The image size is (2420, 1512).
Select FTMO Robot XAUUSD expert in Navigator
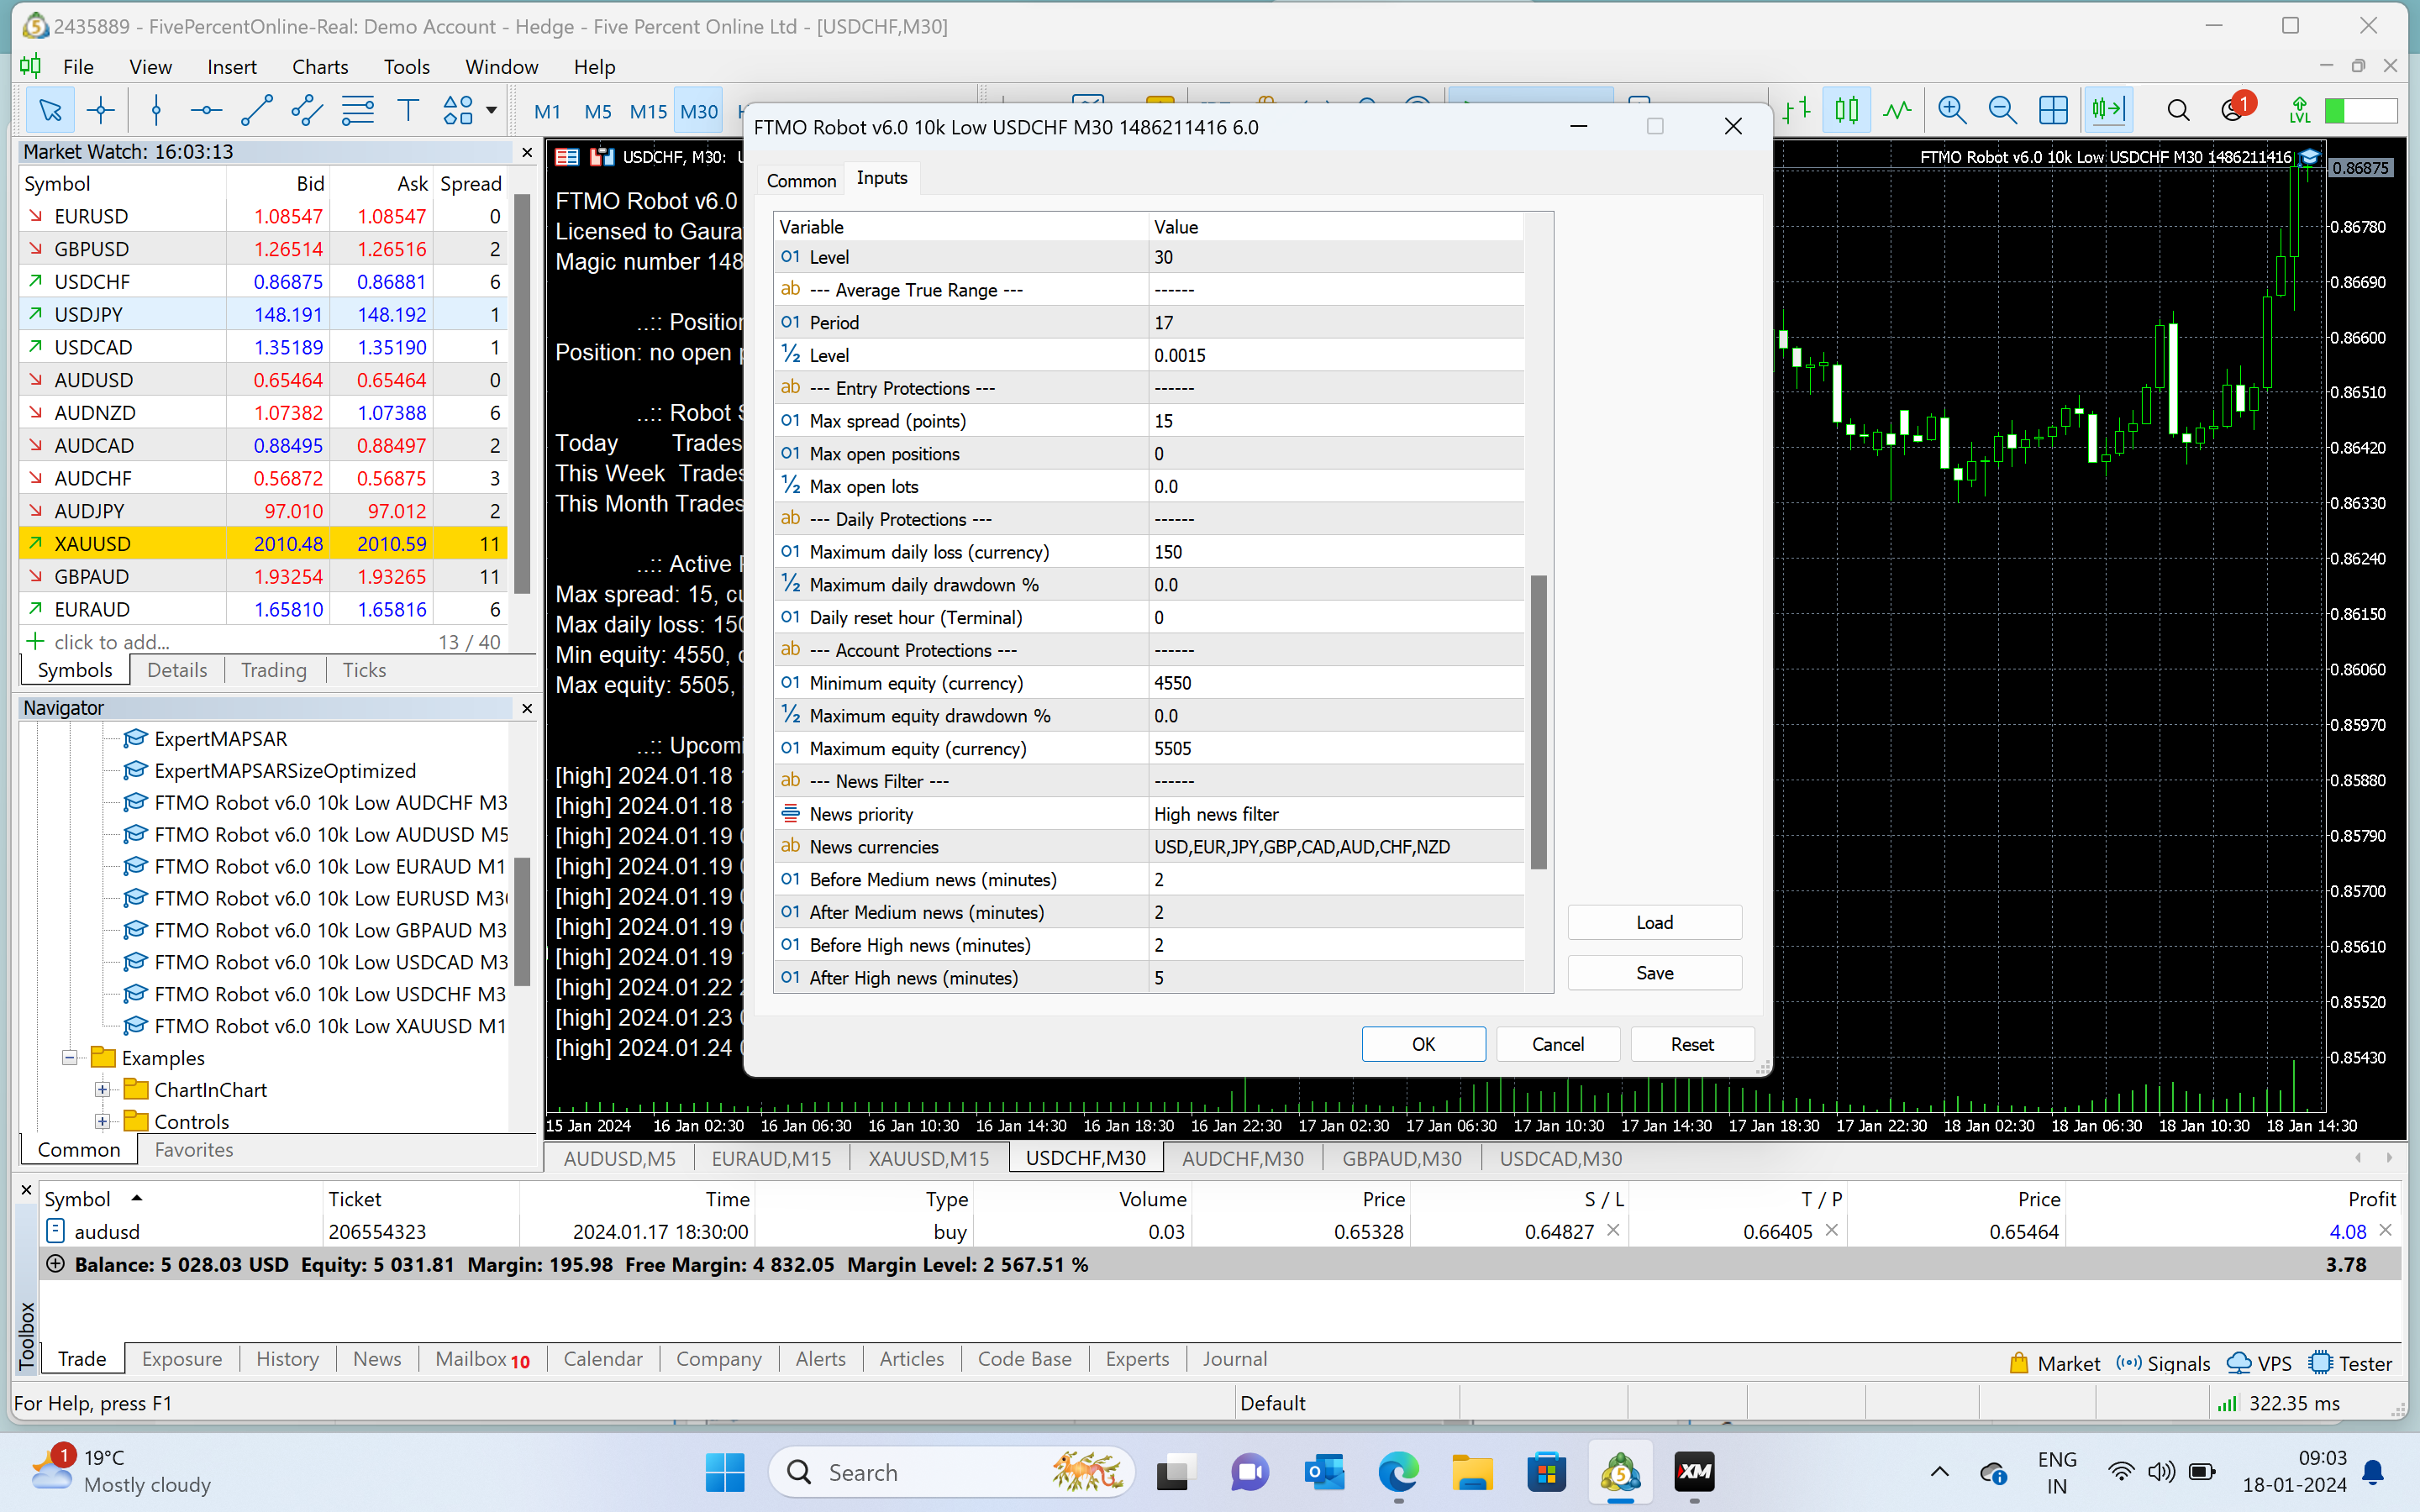(x=315, y=1026)
